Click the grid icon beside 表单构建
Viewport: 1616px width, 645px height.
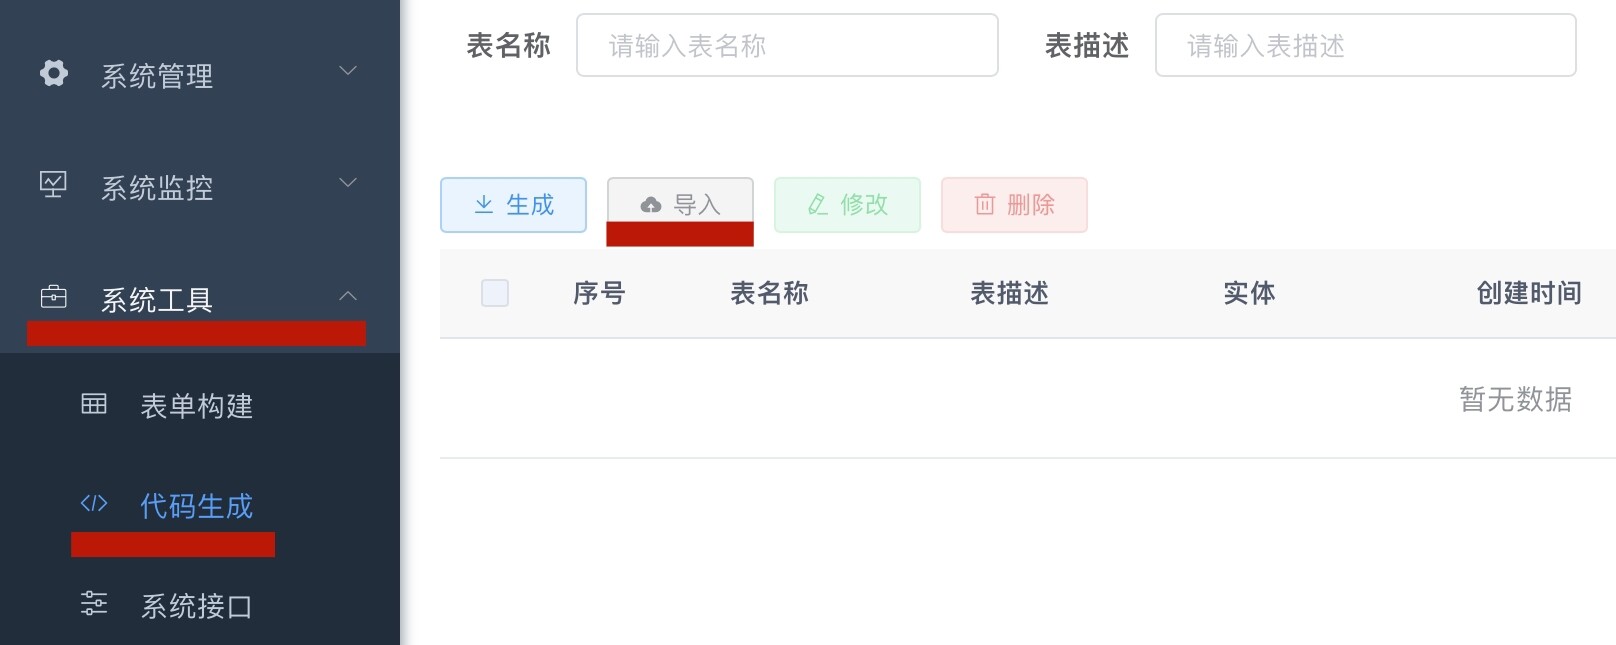point(93,406)
